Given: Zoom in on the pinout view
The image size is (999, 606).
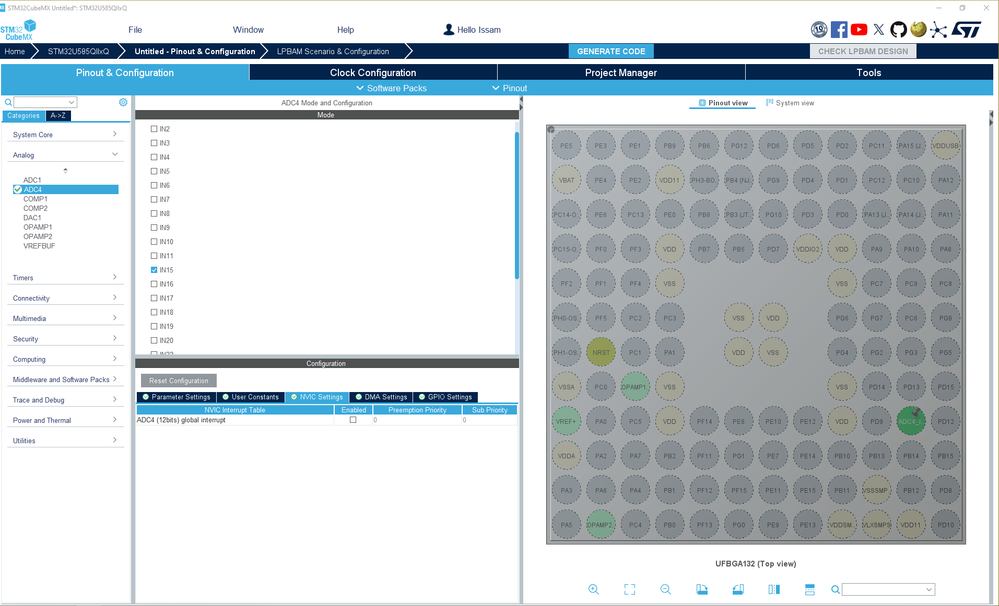Looking at the screenshot, I should (593, 589).
